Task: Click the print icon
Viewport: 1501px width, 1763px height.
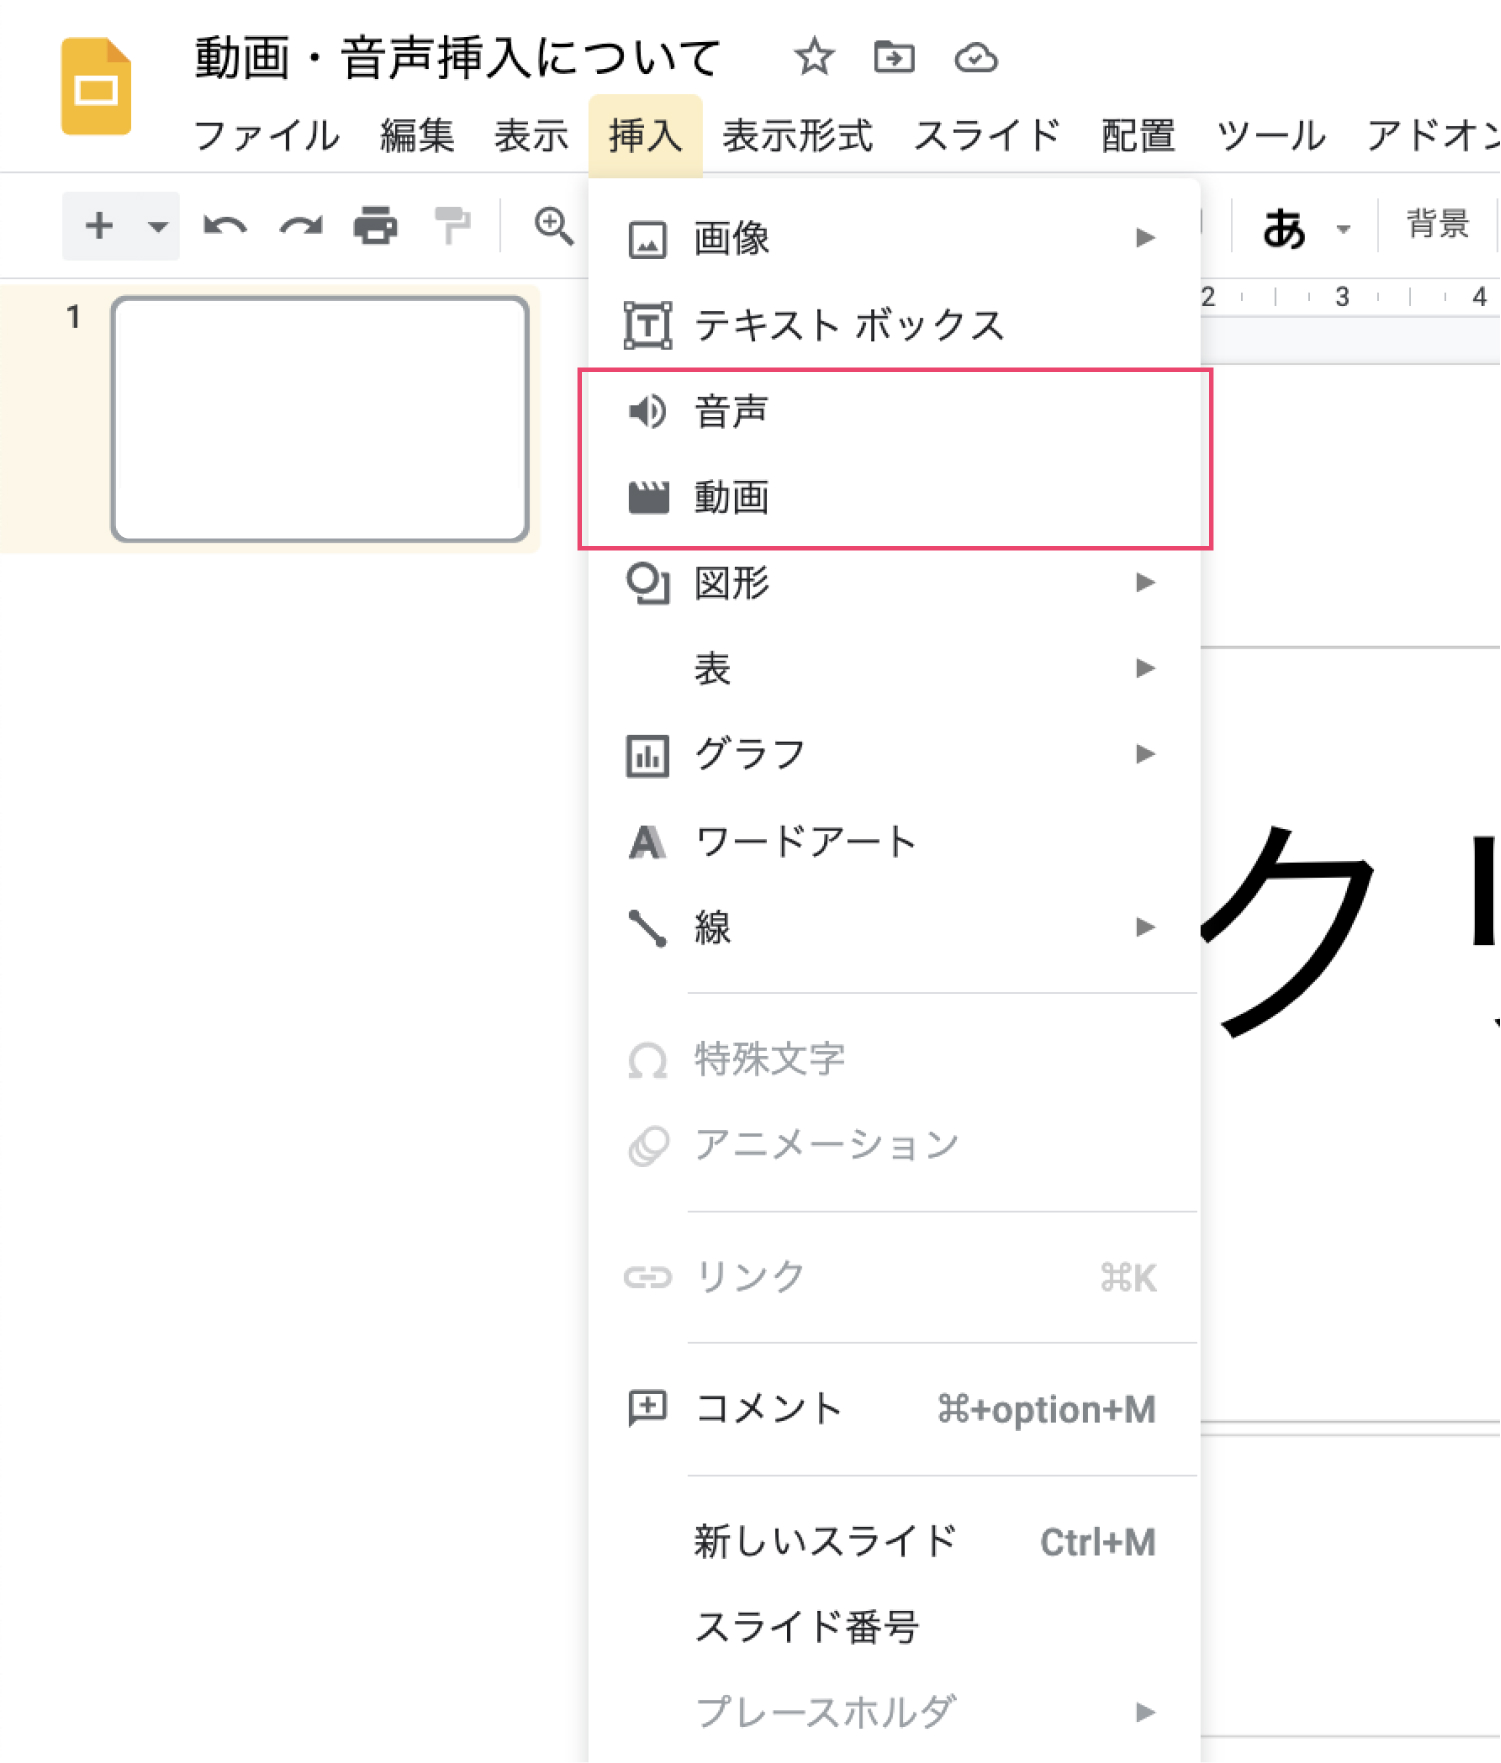Action: pos(376,226)
